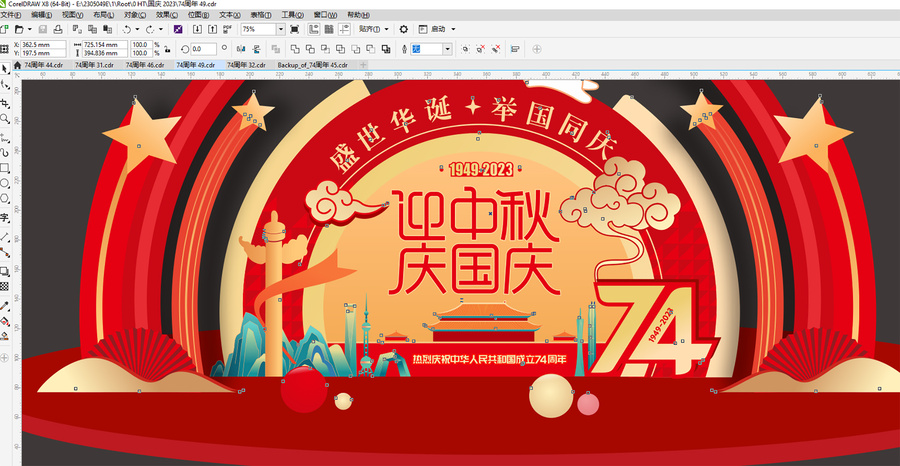900x466 pixels.
Task: Undo the last action
Action: 127,29
